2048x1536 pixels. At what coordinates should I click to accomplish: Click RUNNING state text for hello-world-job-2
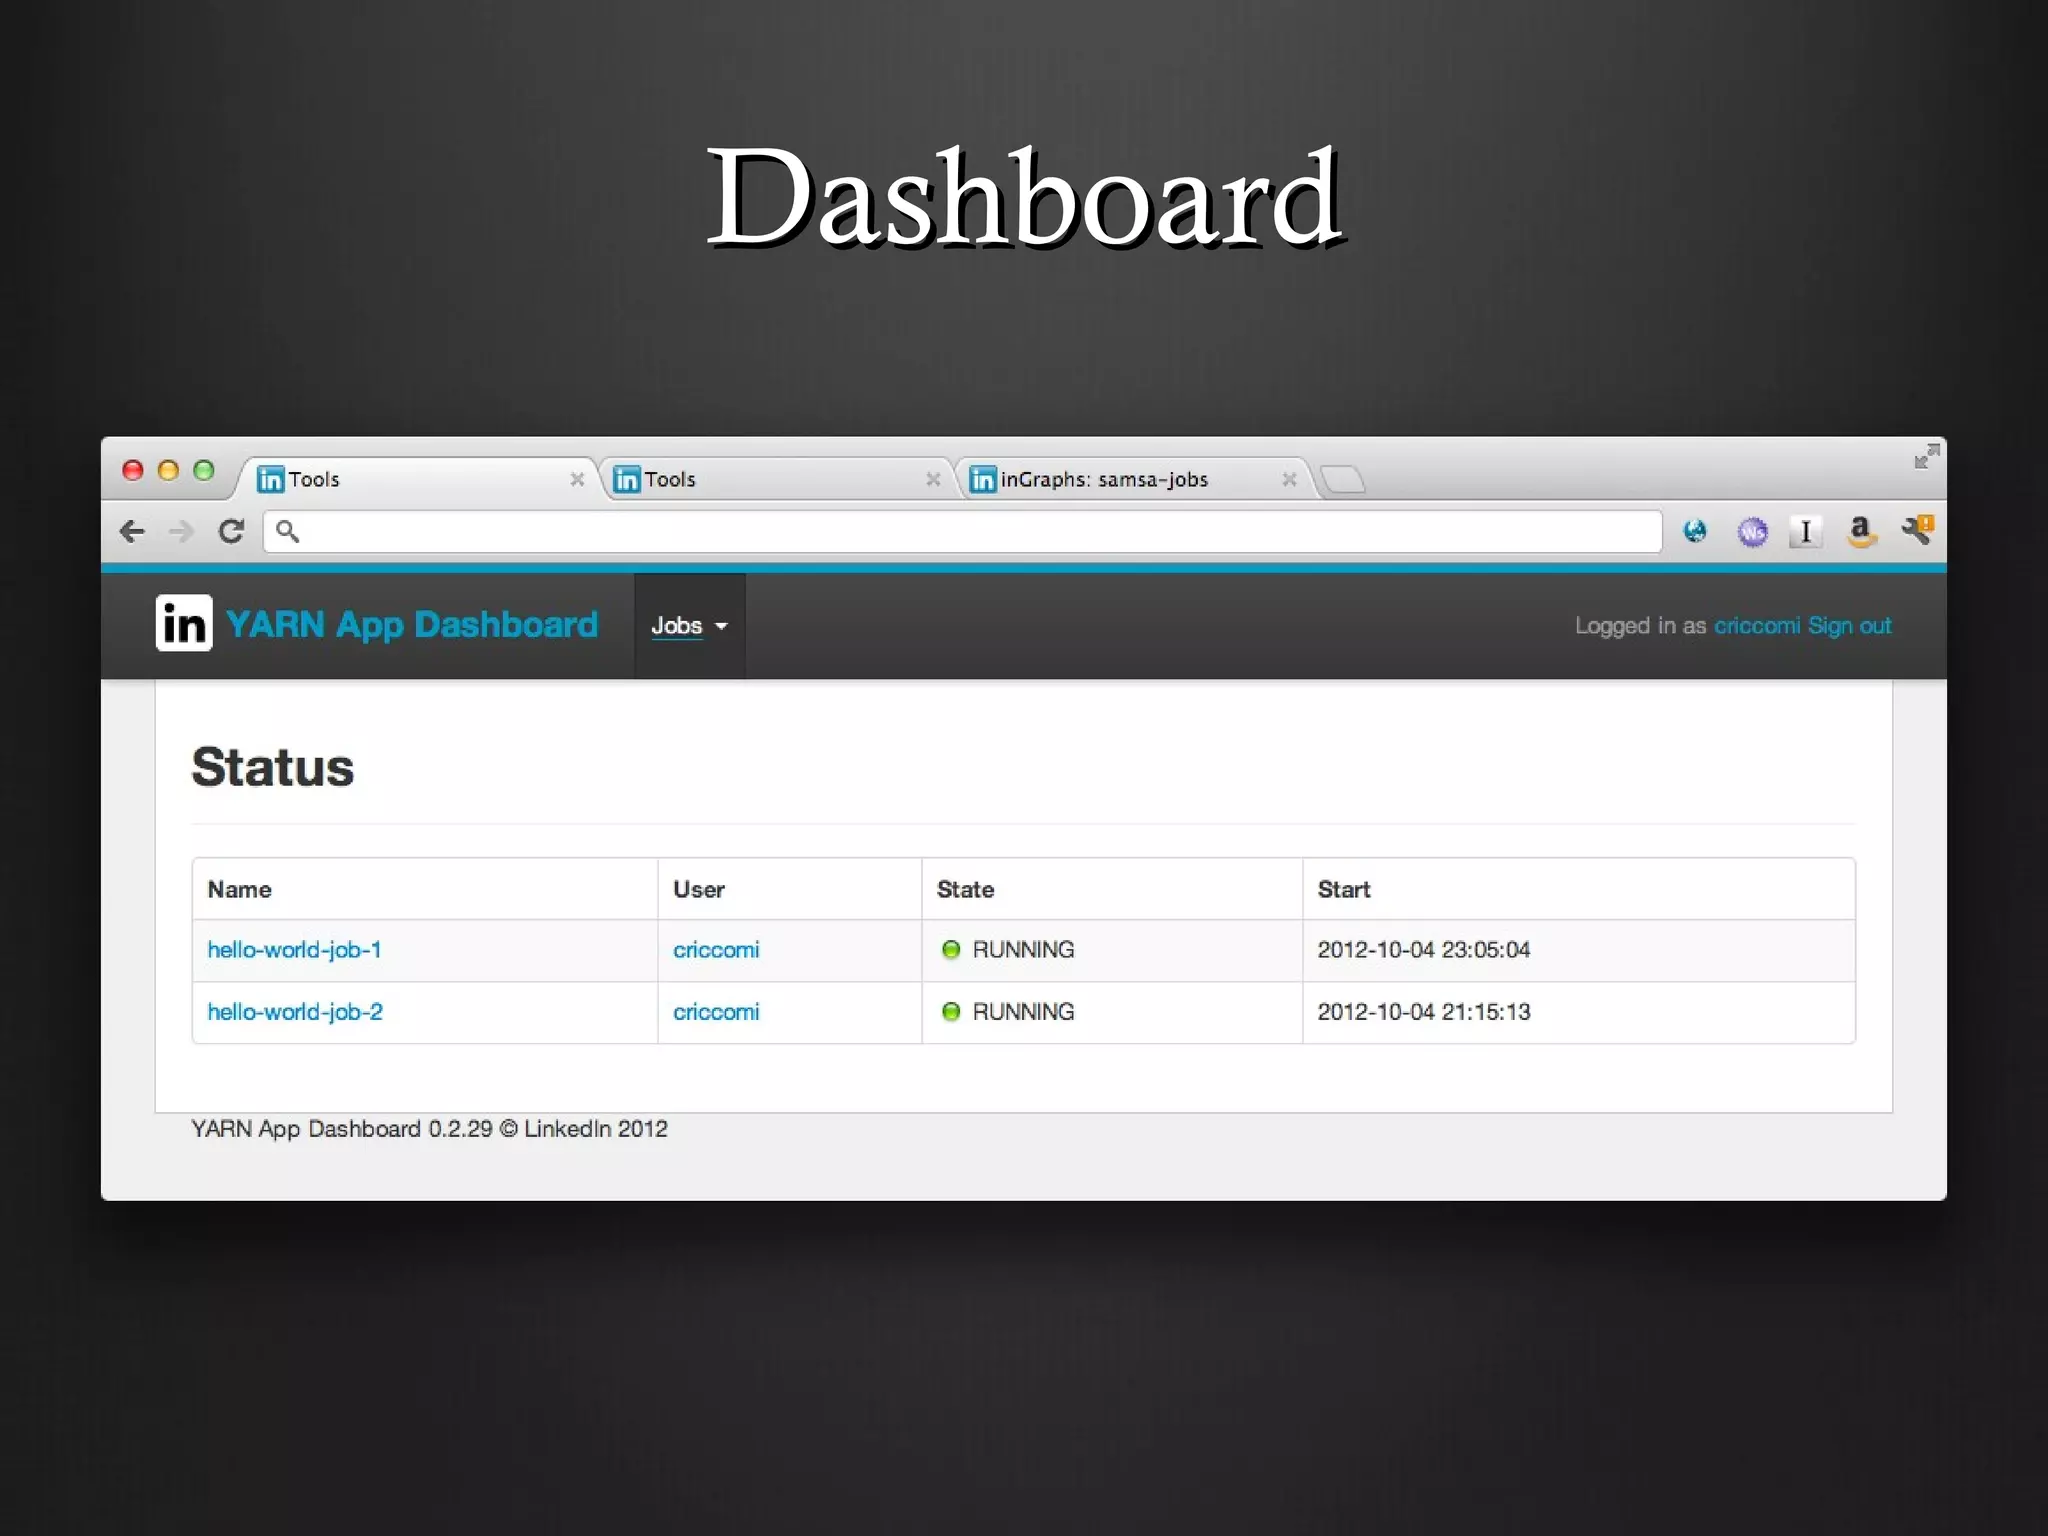click(x=1023, y=1012)
